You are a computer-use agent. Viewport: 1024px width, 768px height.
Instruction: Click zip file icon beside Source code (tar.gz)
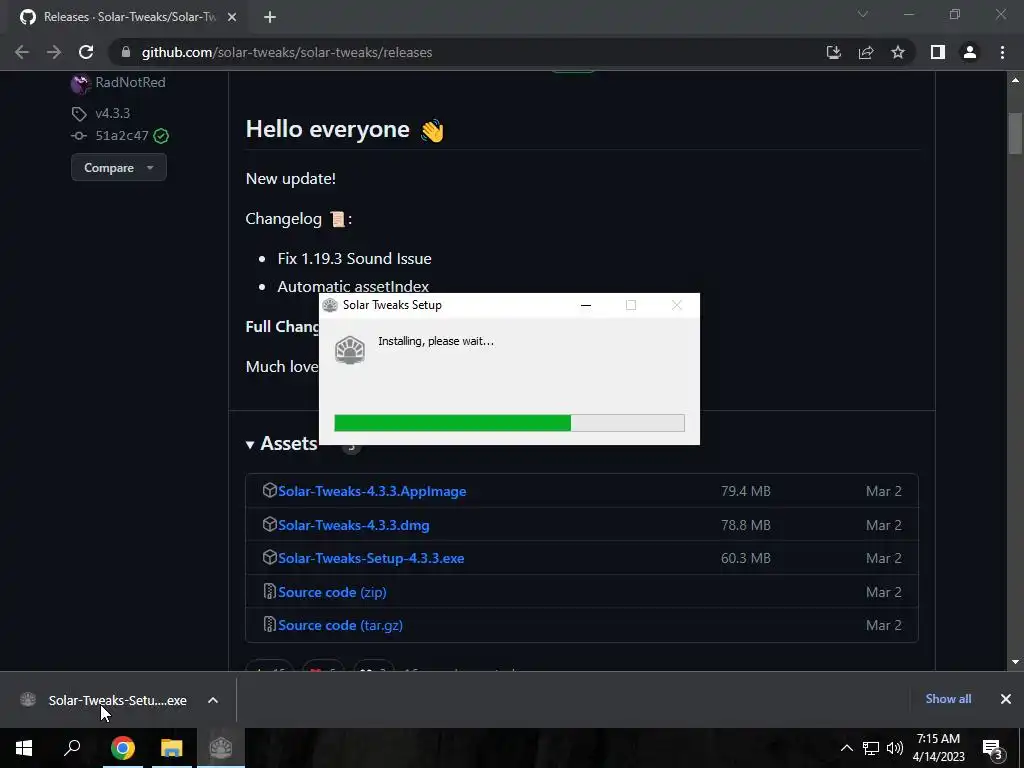point(269,624)
